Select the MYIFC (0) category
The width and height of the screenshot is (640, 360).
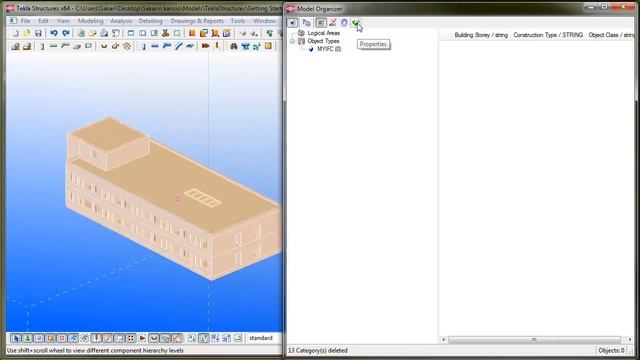tap(329, 49)
